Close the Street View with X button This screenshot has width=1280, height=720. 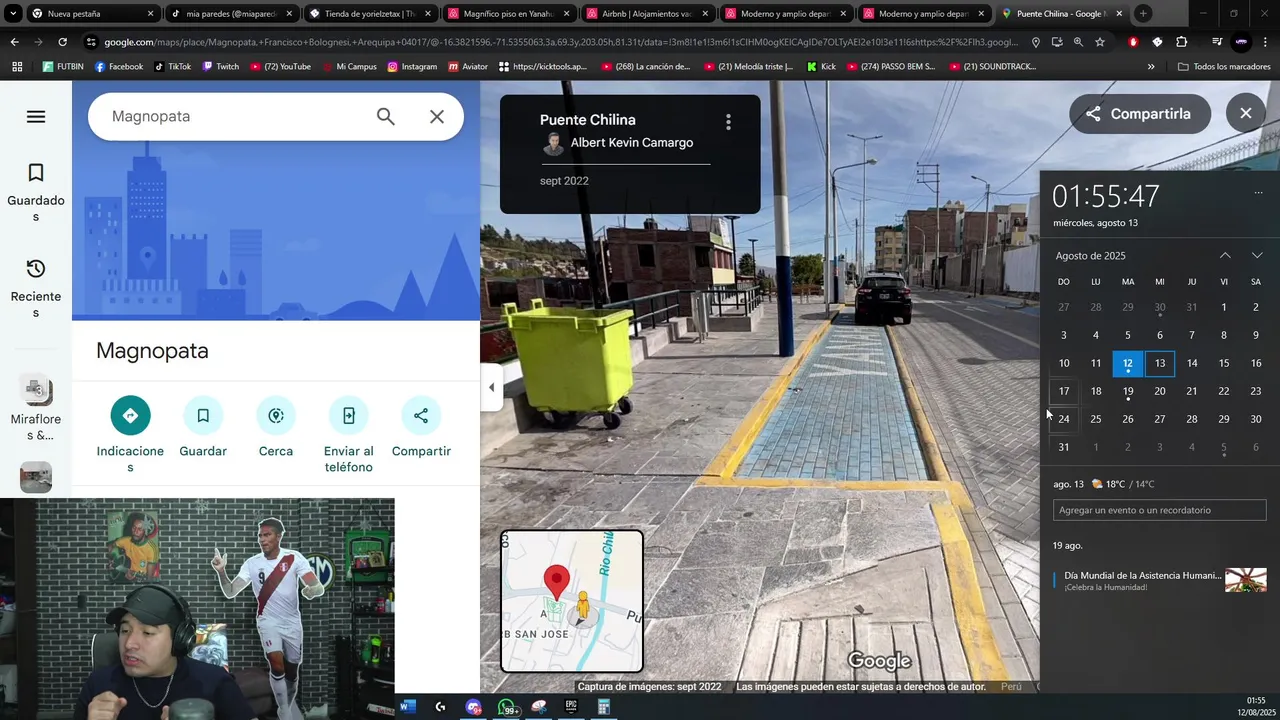(x=1245, y=114)
